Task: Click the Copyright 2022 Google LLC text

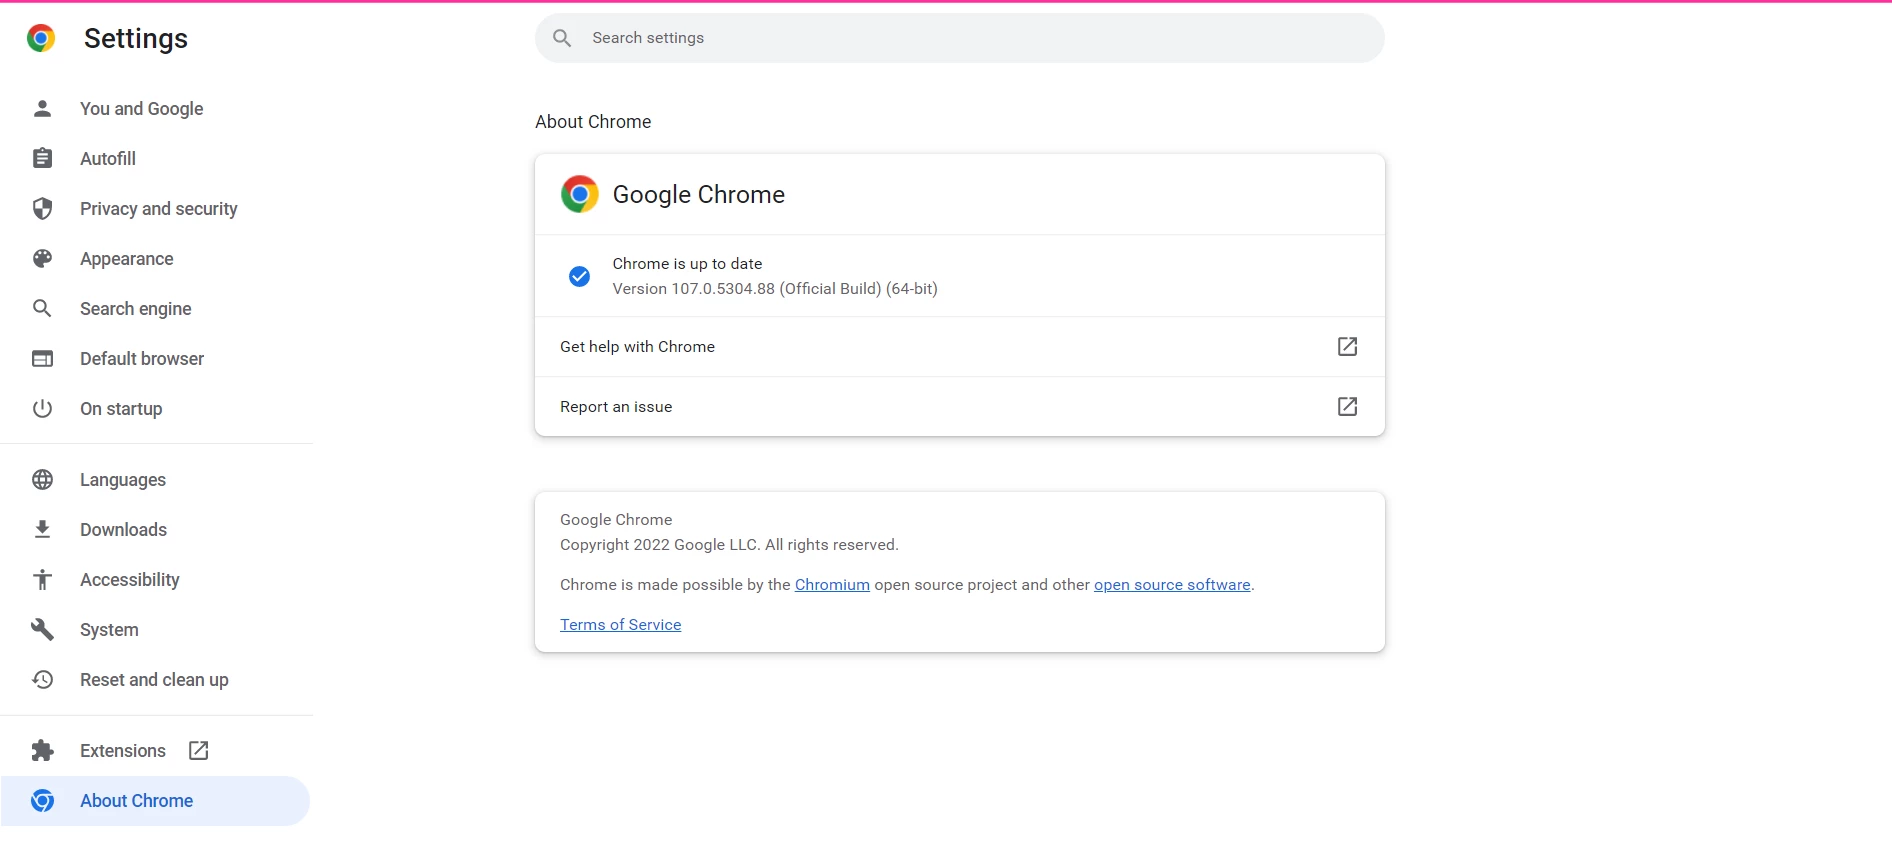Action: pyautogui.click(x=729, y=545)
